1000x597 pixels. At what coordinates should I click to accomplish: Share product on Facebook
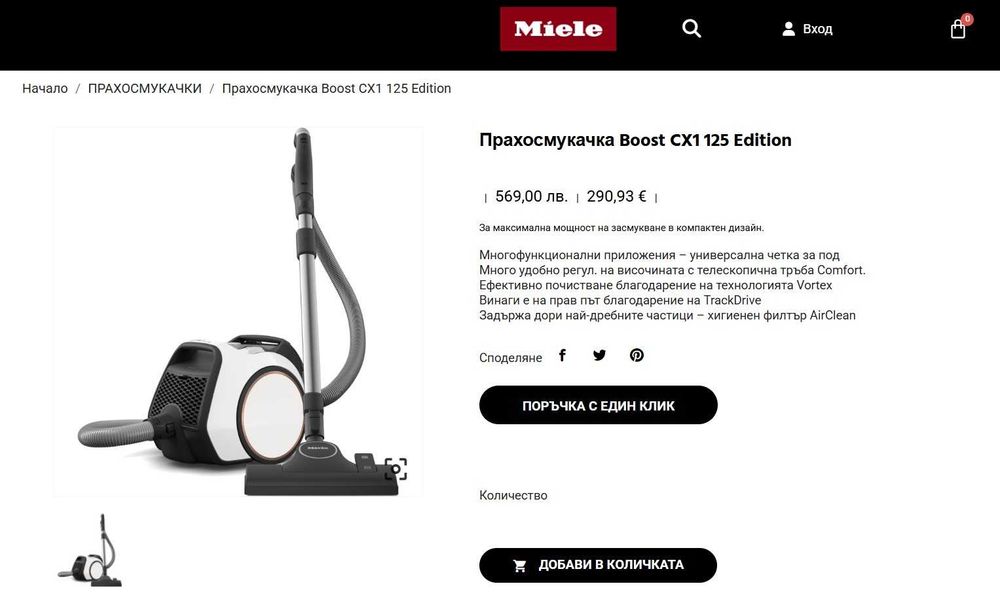[x=562, y=355]
